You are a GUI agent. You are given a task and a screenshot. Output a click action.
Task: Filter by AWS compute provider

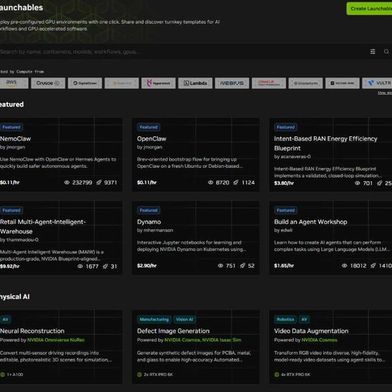click(x=13, y=83)
